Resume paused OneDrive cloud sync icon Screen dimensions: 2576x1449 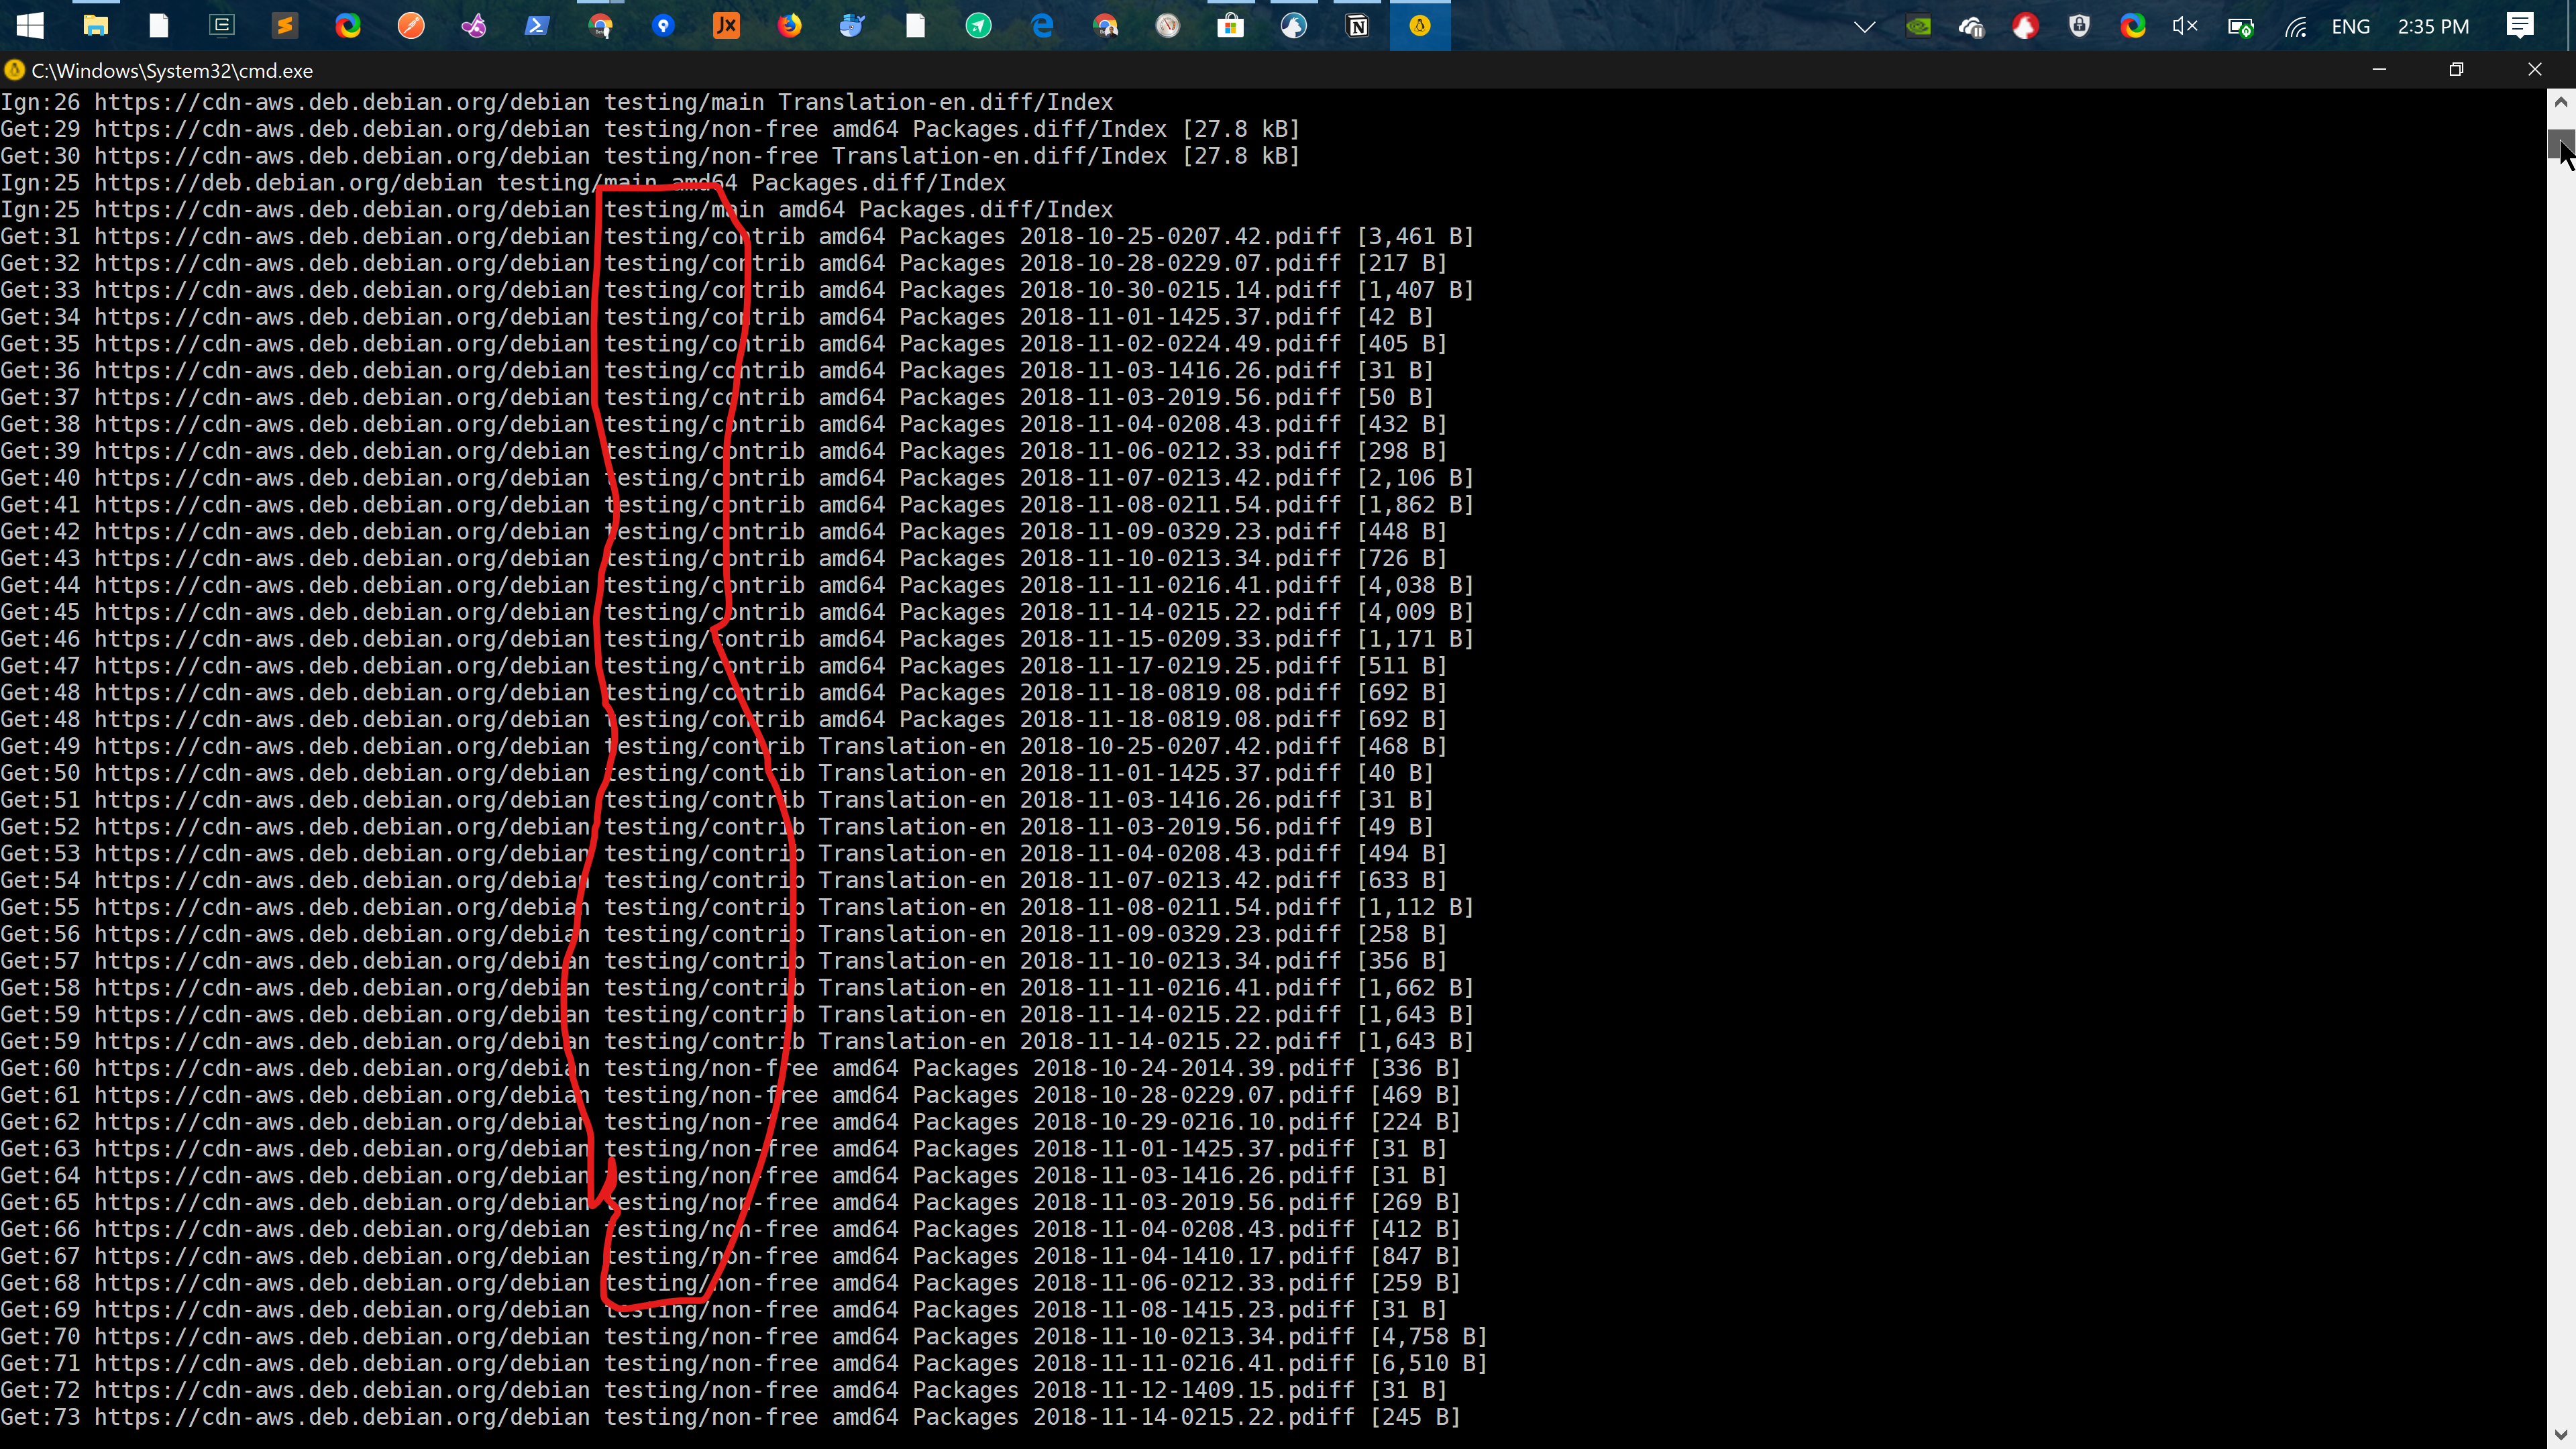pos(1972,26)
